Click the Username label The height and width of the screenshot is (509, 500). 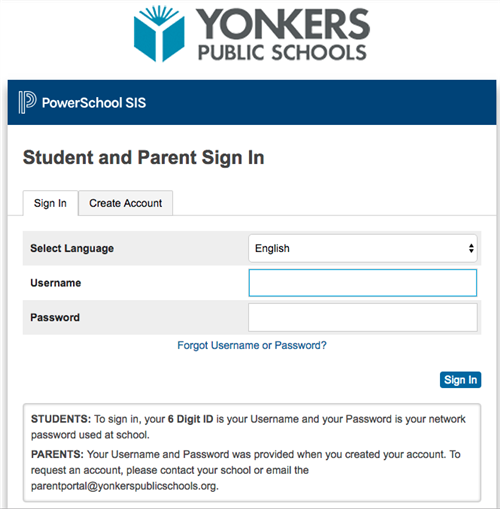(56, 283)
